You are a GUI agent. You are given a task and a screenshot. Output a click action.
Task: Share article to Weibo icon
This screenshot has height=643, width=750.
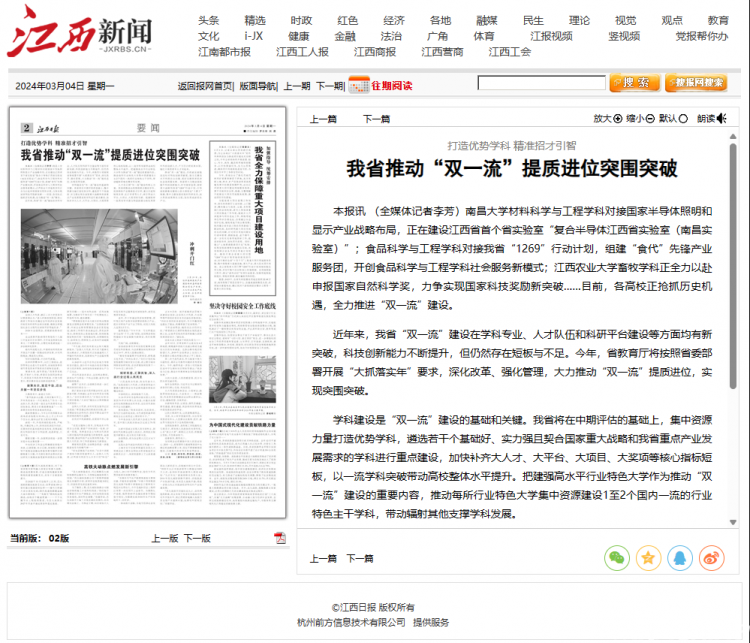(711, 558)
